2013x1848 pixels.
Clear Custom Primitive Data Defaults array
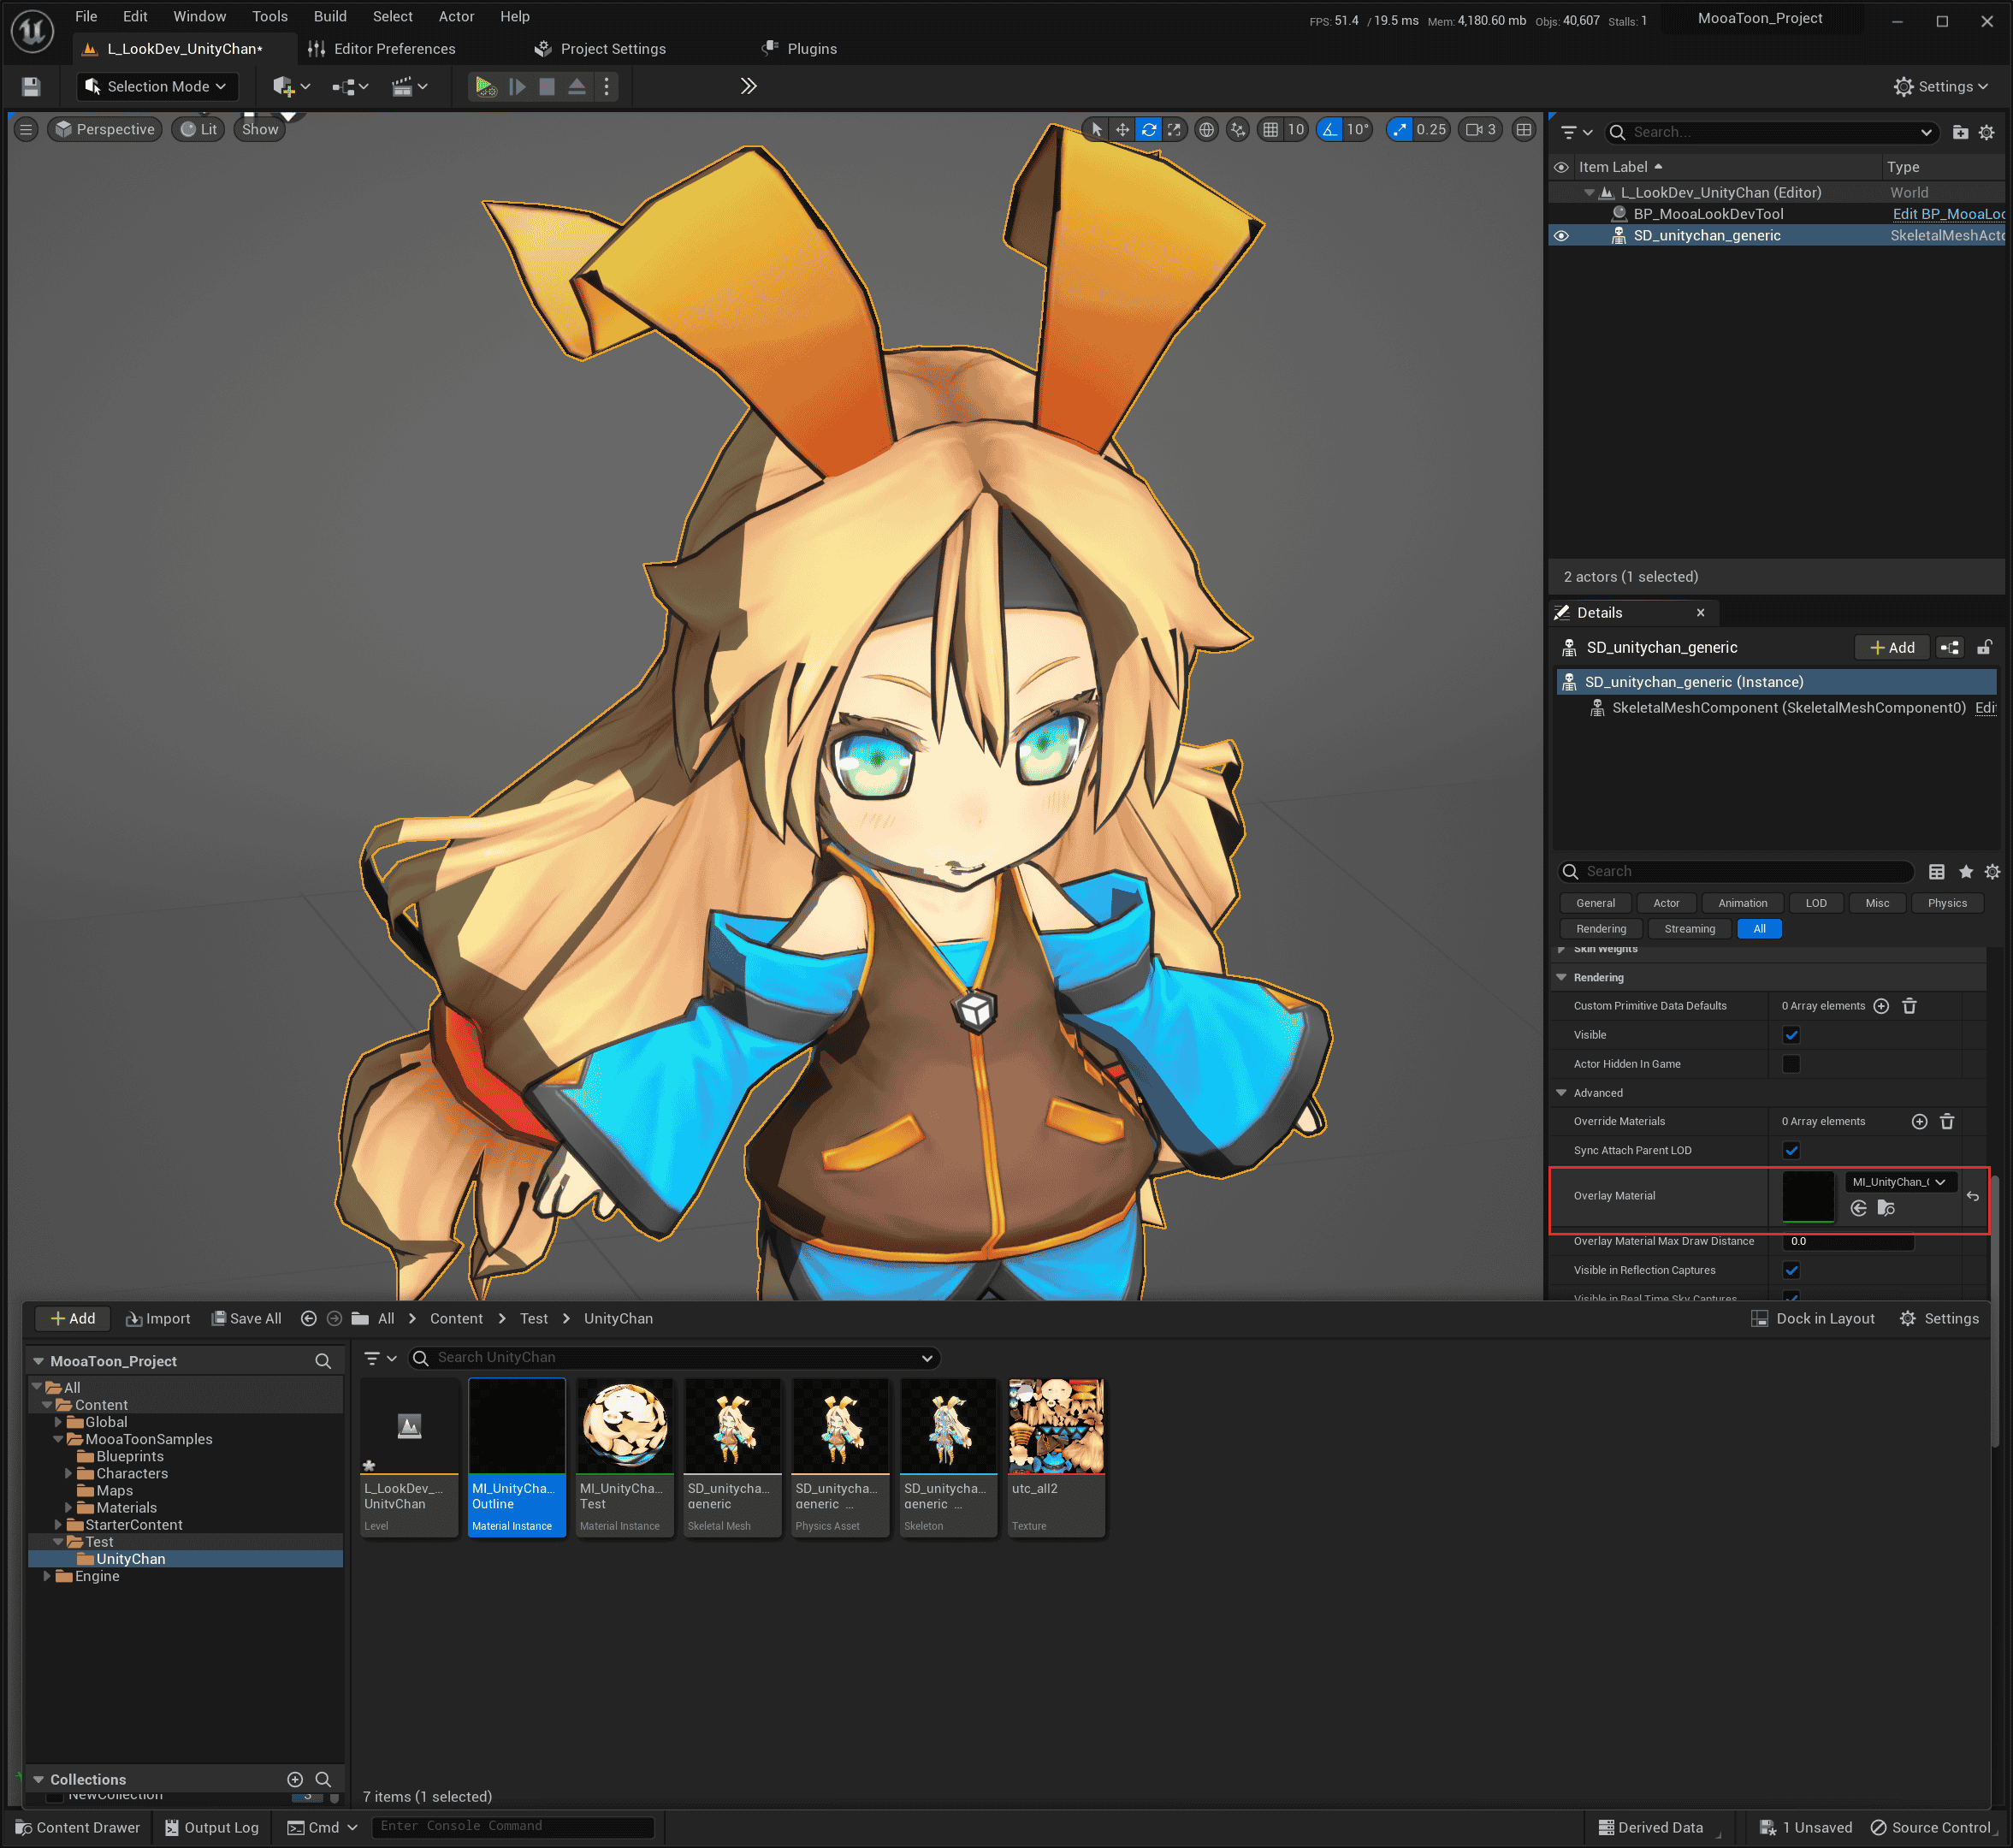tap(1908, 1006)
